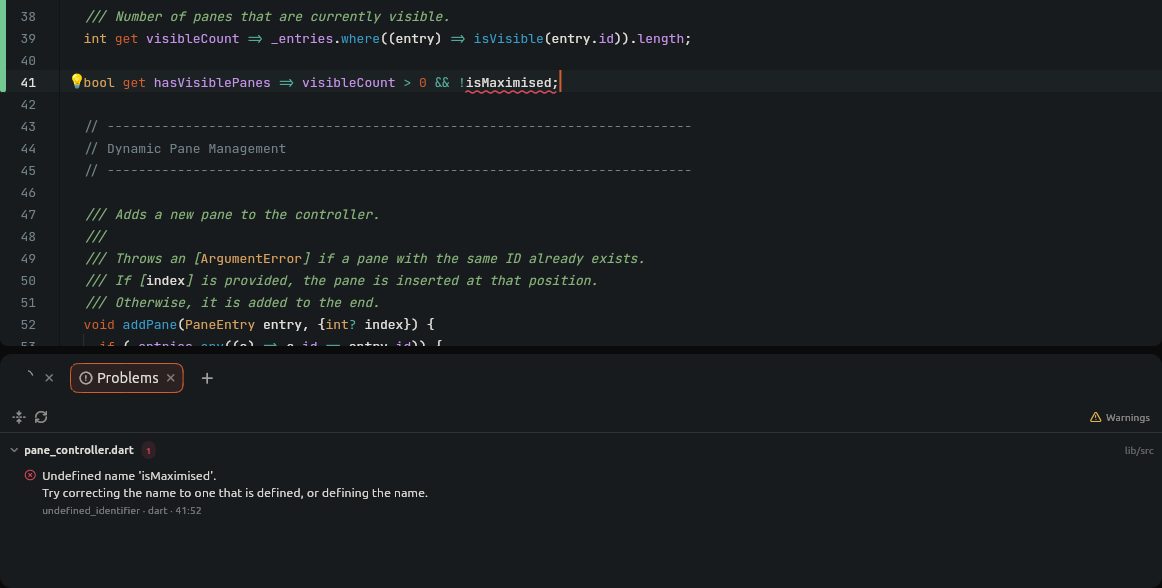Screen dimensions: 1162x588
Task: Click the collapse all diagnostics icon
Action: [x=19, y=417]
